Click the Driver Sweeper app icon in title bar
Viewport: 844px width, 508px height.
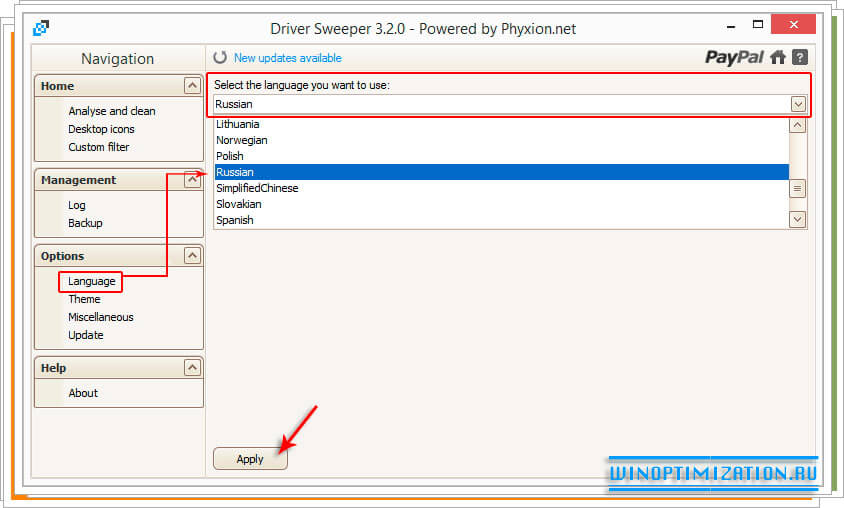pyautogui.click(x=41, y=28)
